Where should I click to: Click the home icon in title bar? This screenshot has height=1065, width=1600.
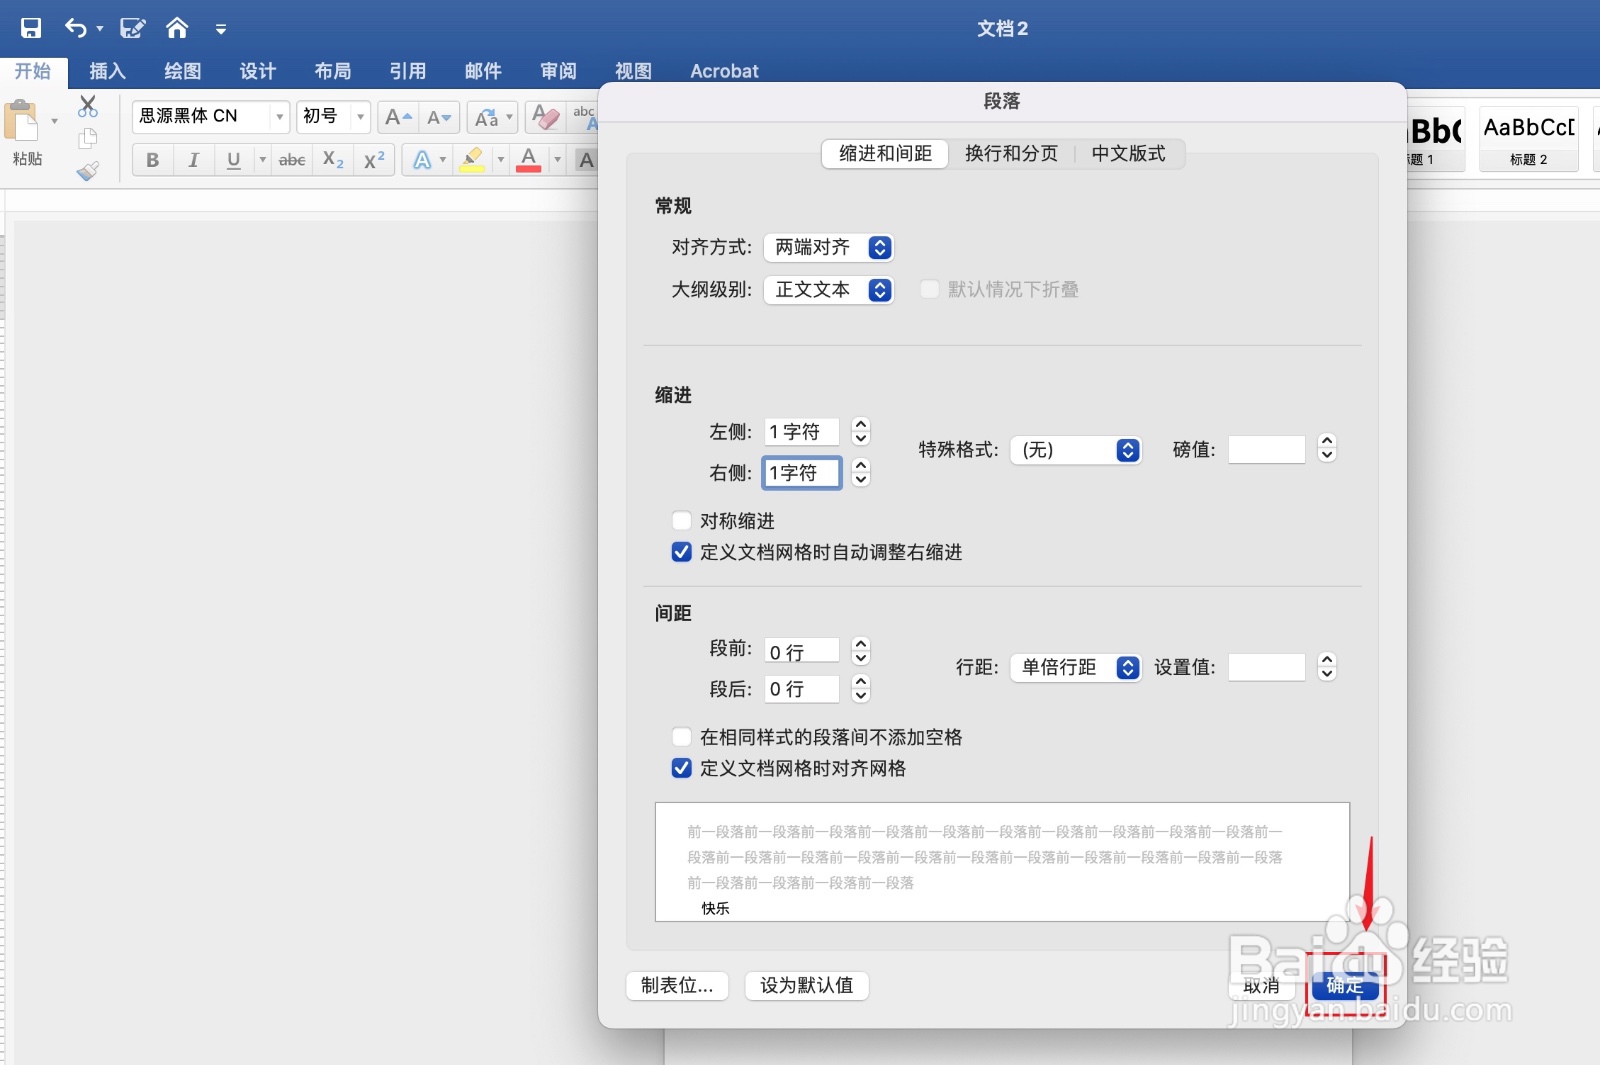coord(177,28)
